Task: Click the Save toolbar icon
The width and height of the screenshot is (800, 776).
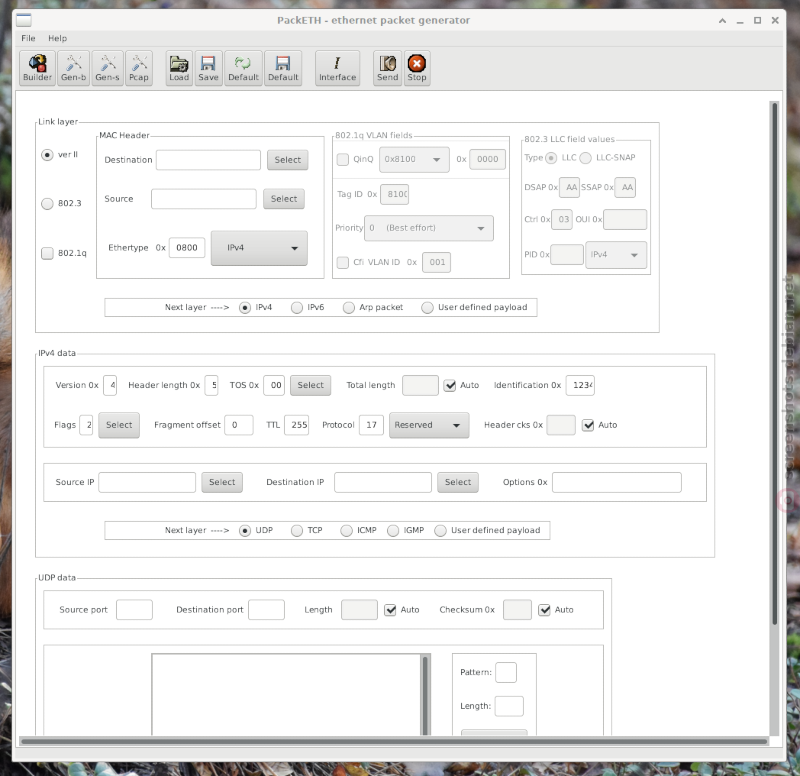Action: 208,68
